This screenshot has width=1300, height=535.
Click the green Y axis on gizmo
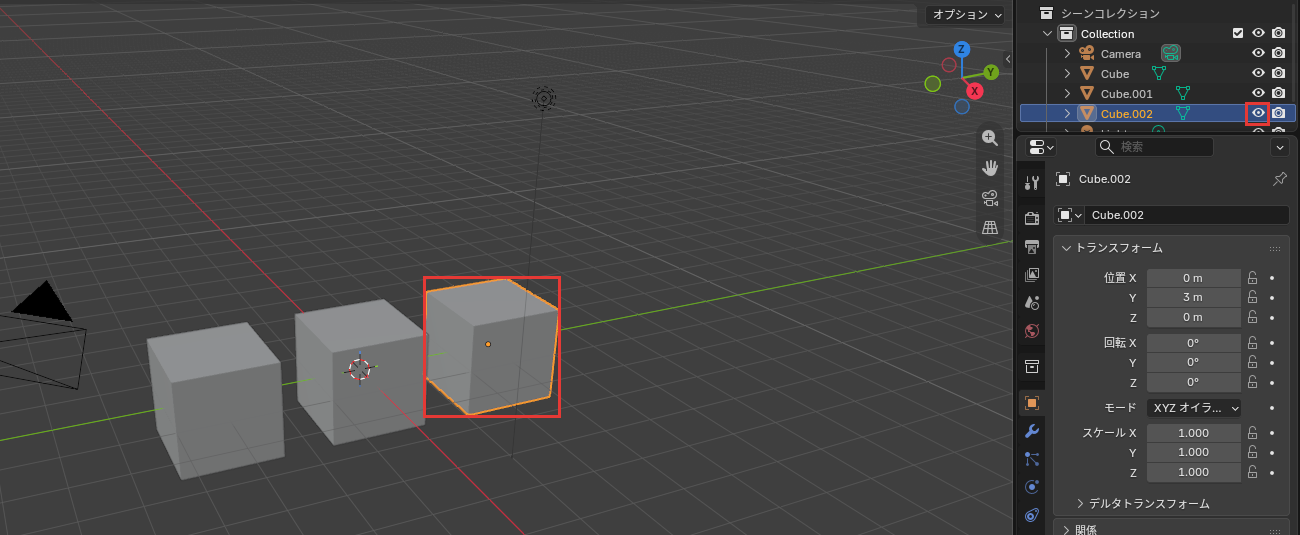(990, 72)
